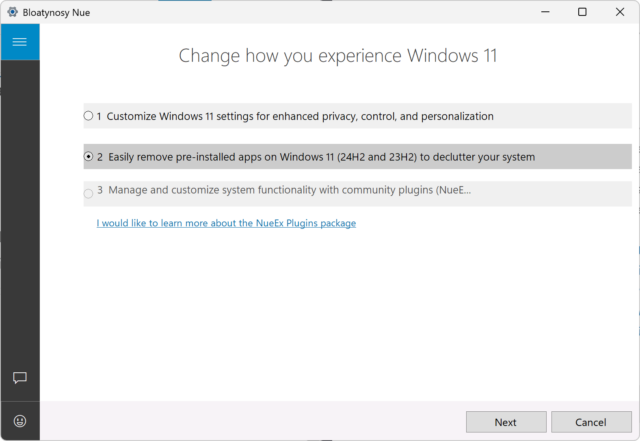
Task: Open the hamburger menu in sidebar
Action: (x=20, y=42)
